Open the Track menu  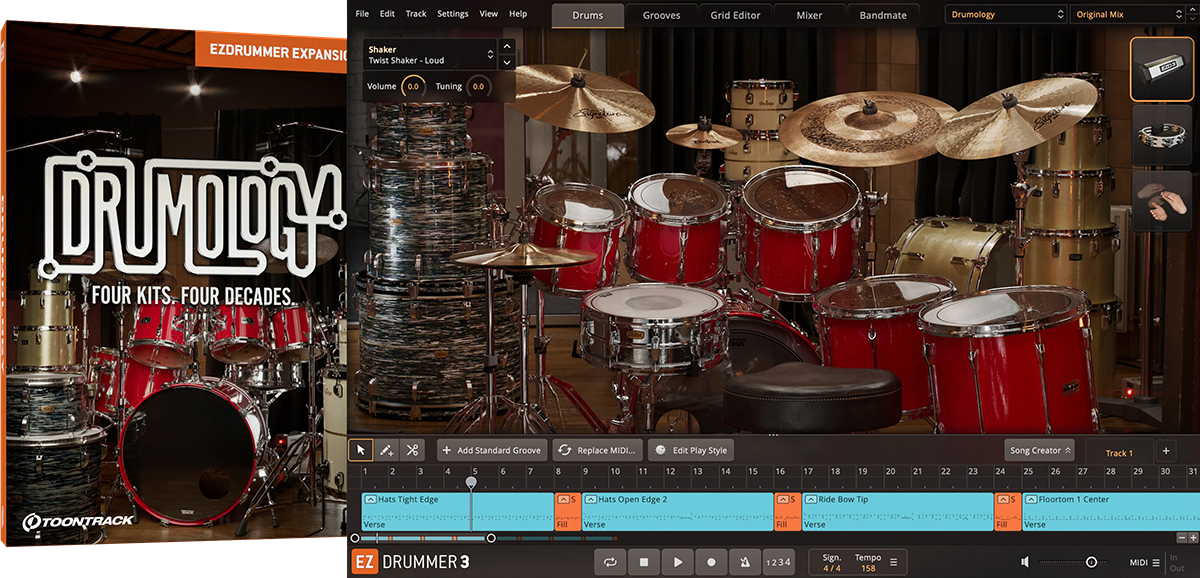(416, 14)
